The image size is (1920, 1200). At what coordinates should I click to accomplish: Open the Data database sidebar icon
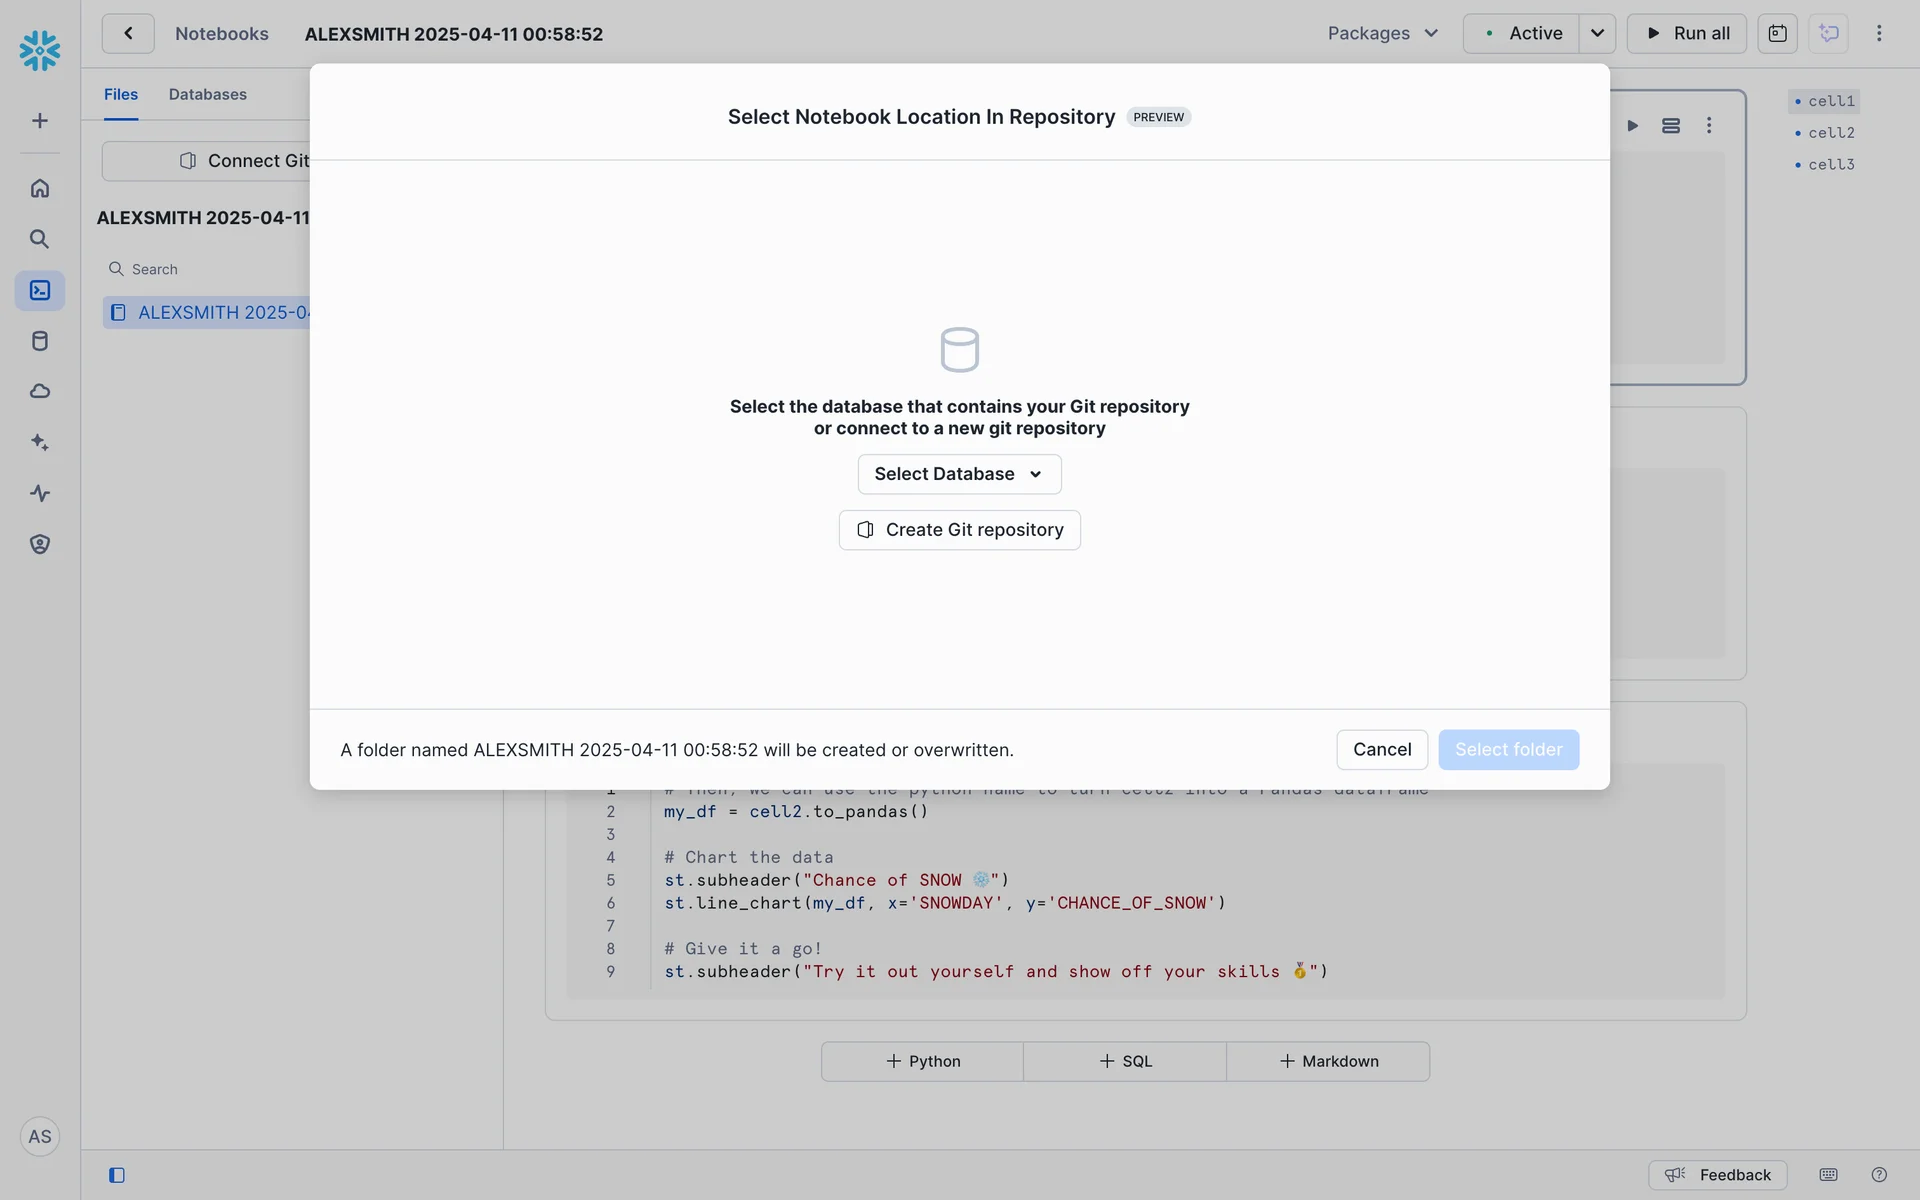[x=40, y=341]
